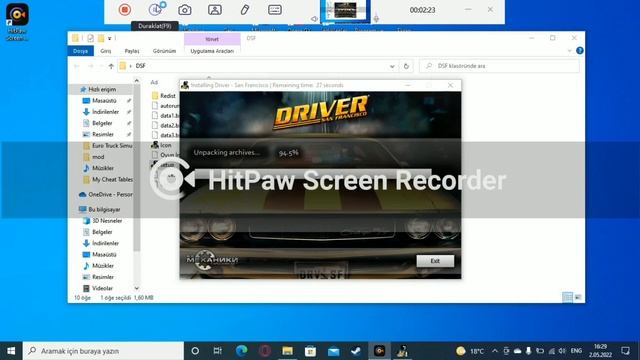This screenshot has width=640, height=360.
Task: Click the installer unpacking progress bar
Action: click(x=313, y=173)
